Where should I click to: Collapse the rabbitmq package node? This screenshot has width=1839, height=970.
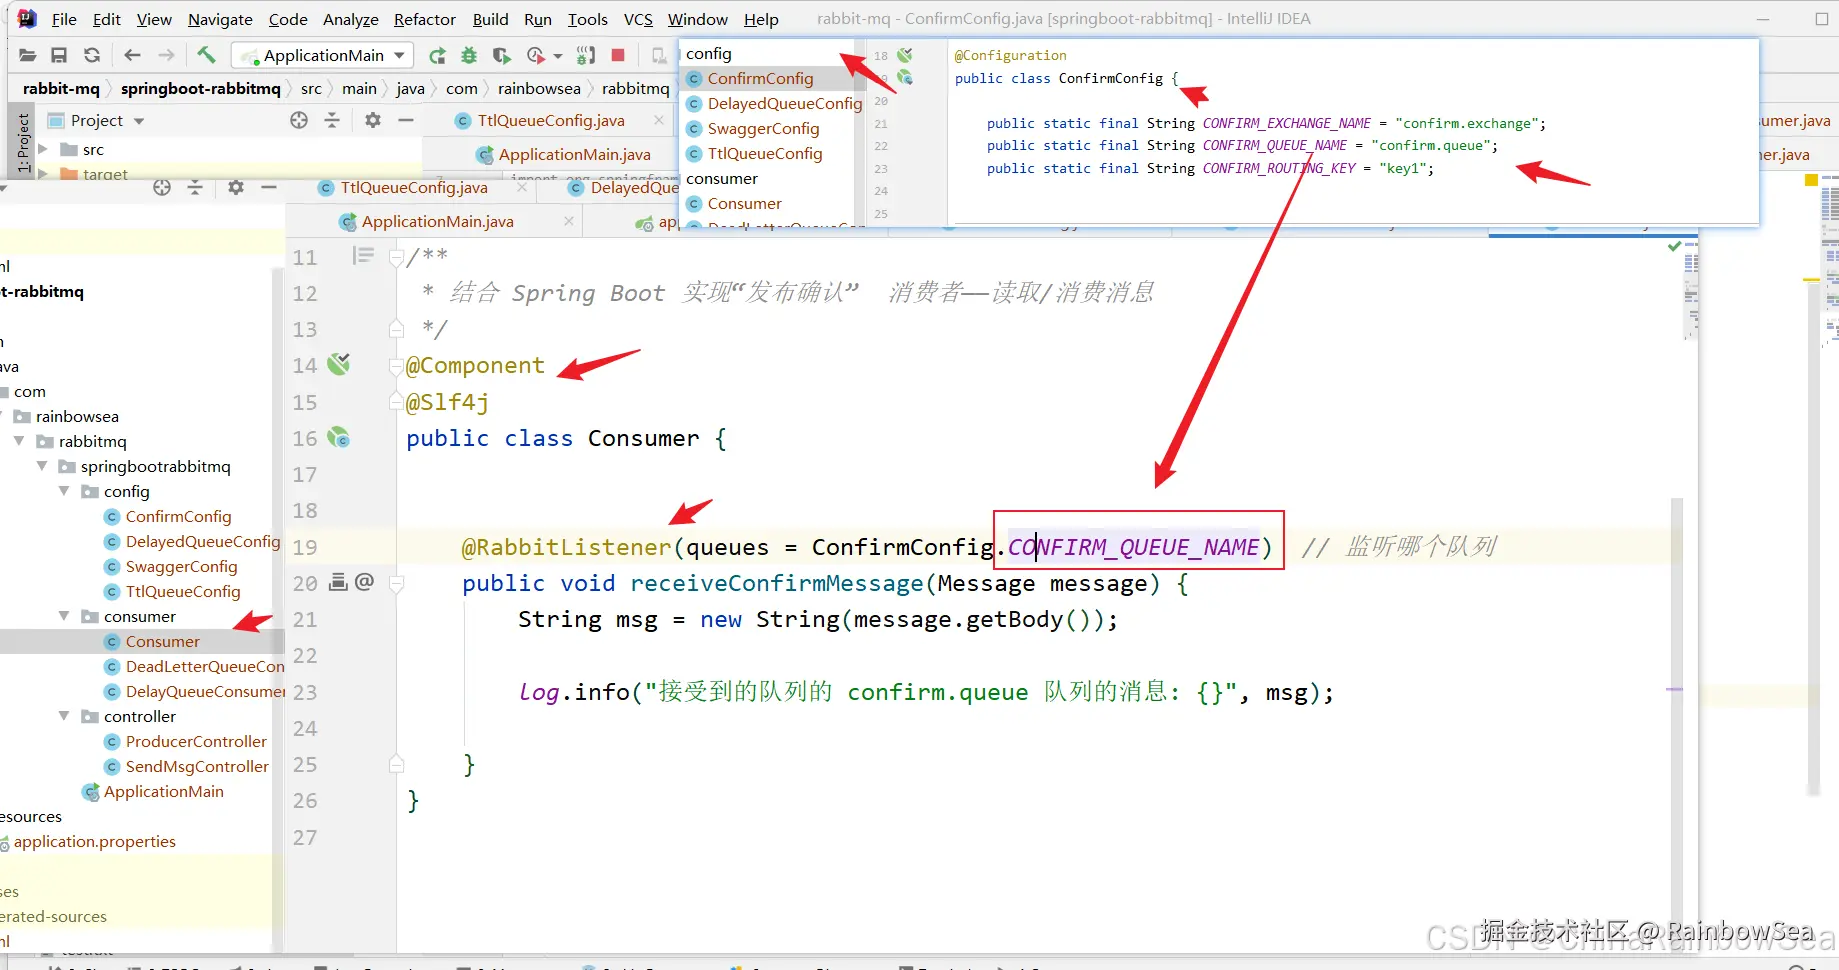coord(19,441)
